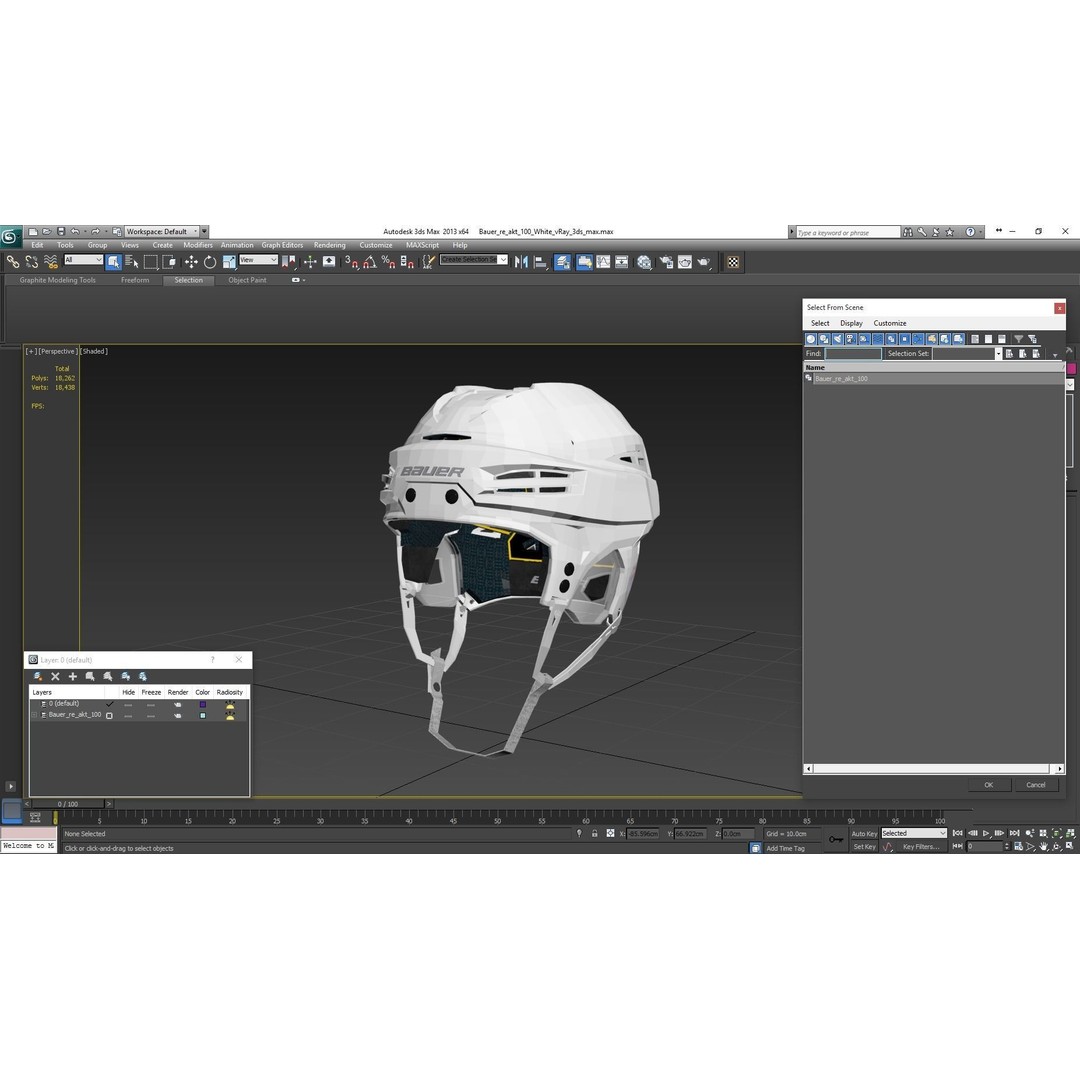Open the 3ds Max application menu logo

[x=10, y=237]
